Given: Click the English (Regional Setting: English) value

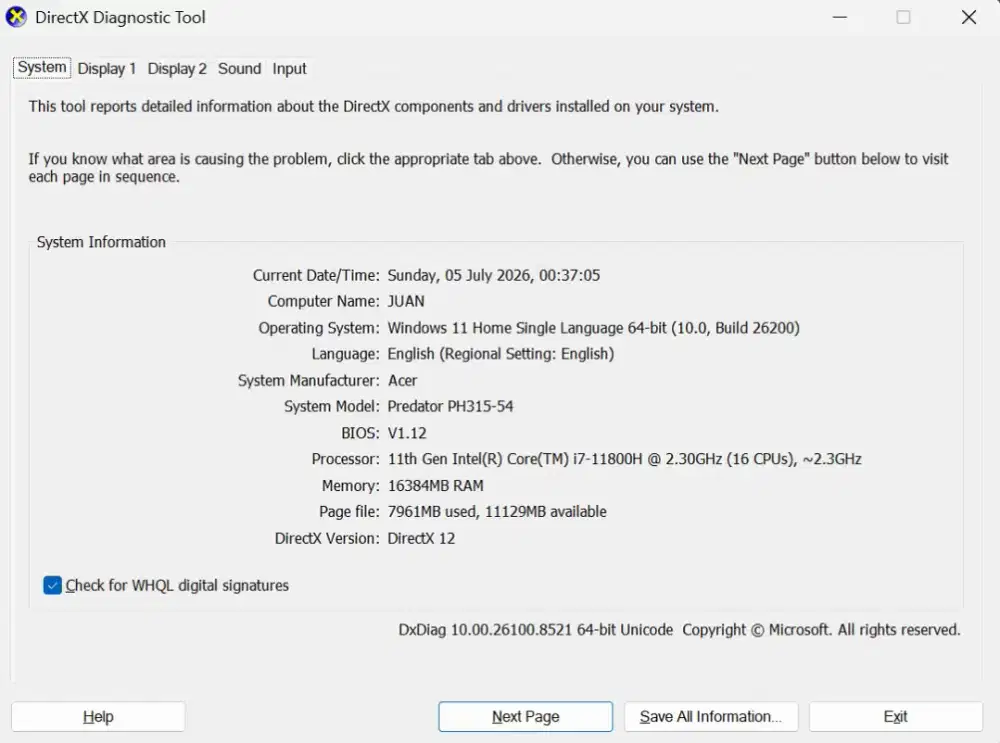Looking at the screenshot, I should coord(501,354).
